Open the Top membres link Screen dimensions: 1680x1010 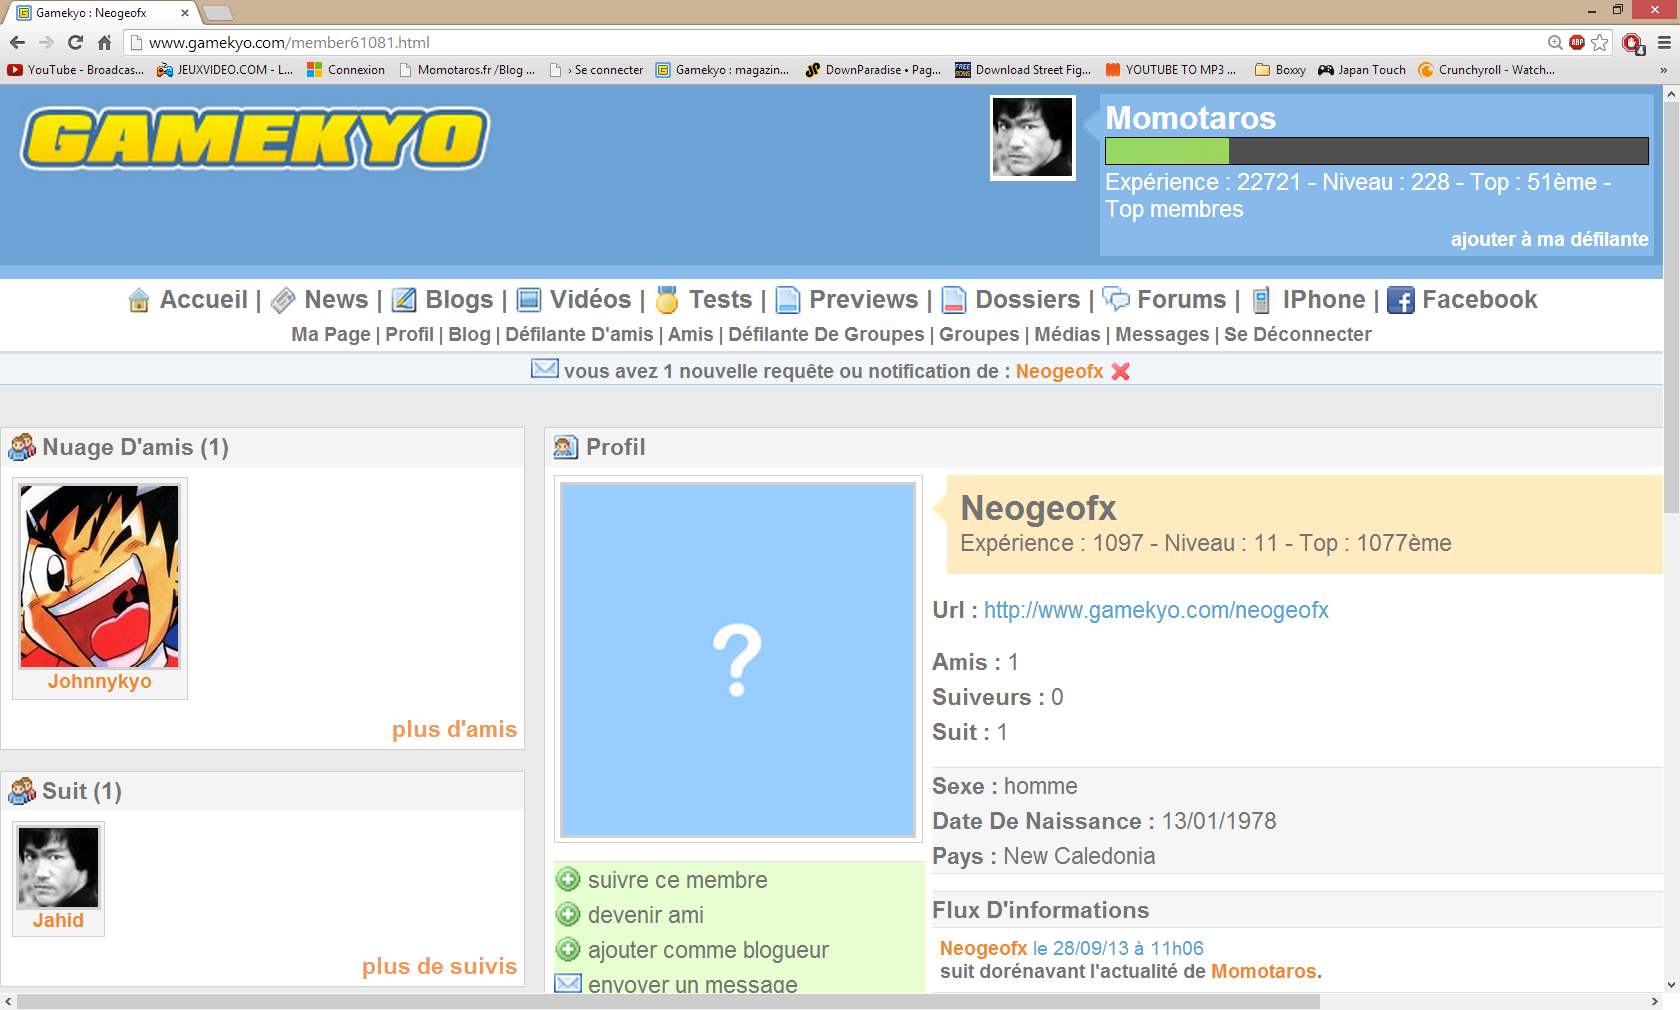pyautogui.click(x=1174, y=209)
